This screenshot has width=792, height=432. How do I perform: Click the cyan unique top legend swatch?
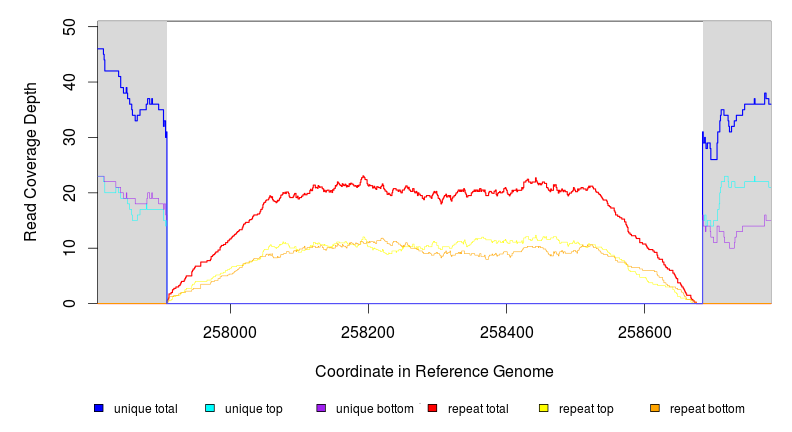tap(210, 408)
